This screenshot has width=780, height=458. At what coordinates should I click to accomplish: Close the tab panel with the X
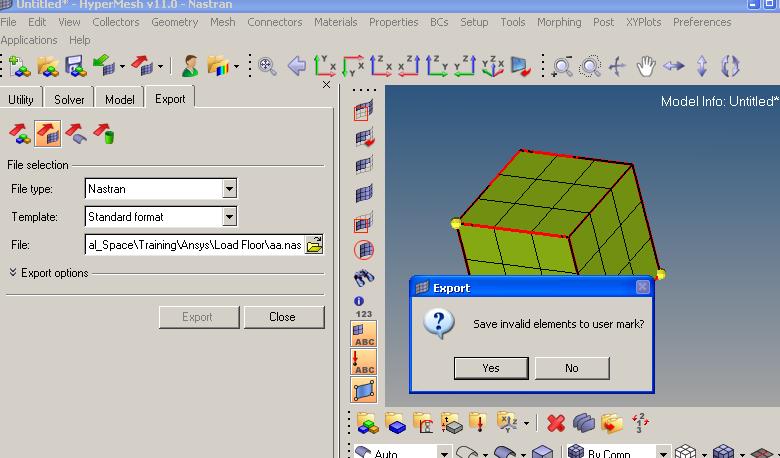coord(326,85)
